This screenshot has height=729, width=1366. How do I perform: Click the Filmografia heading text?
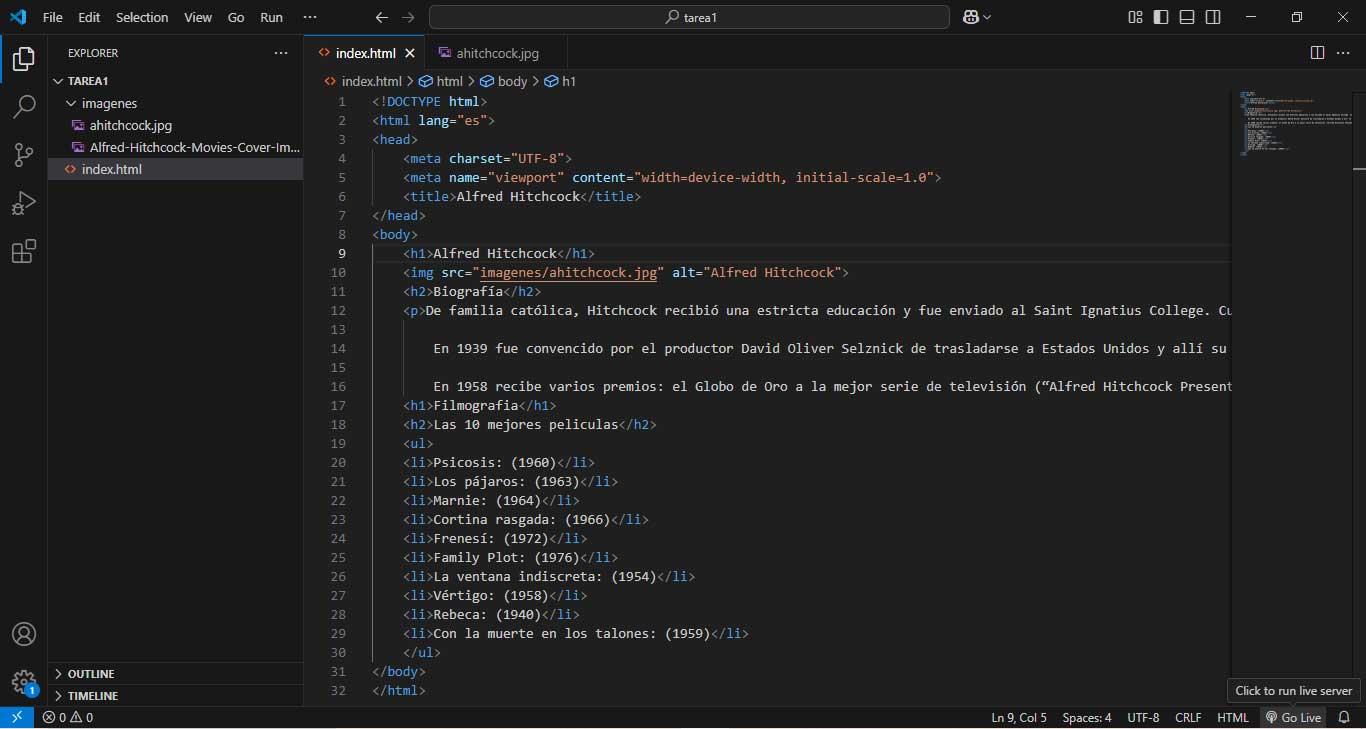point(475,405)
